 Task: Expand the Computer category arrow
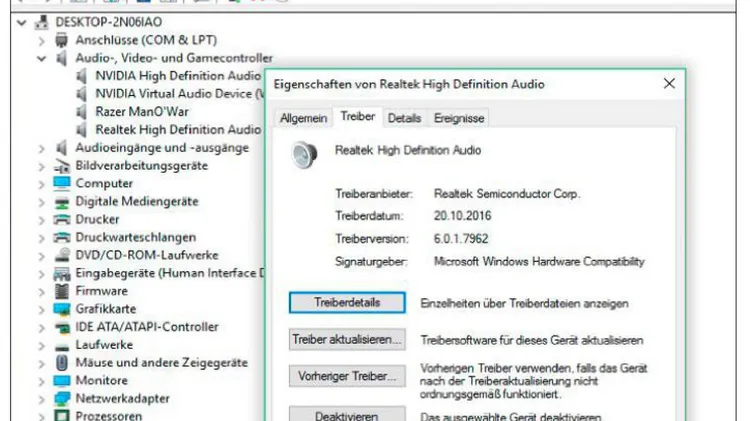[x=42, y=184]
